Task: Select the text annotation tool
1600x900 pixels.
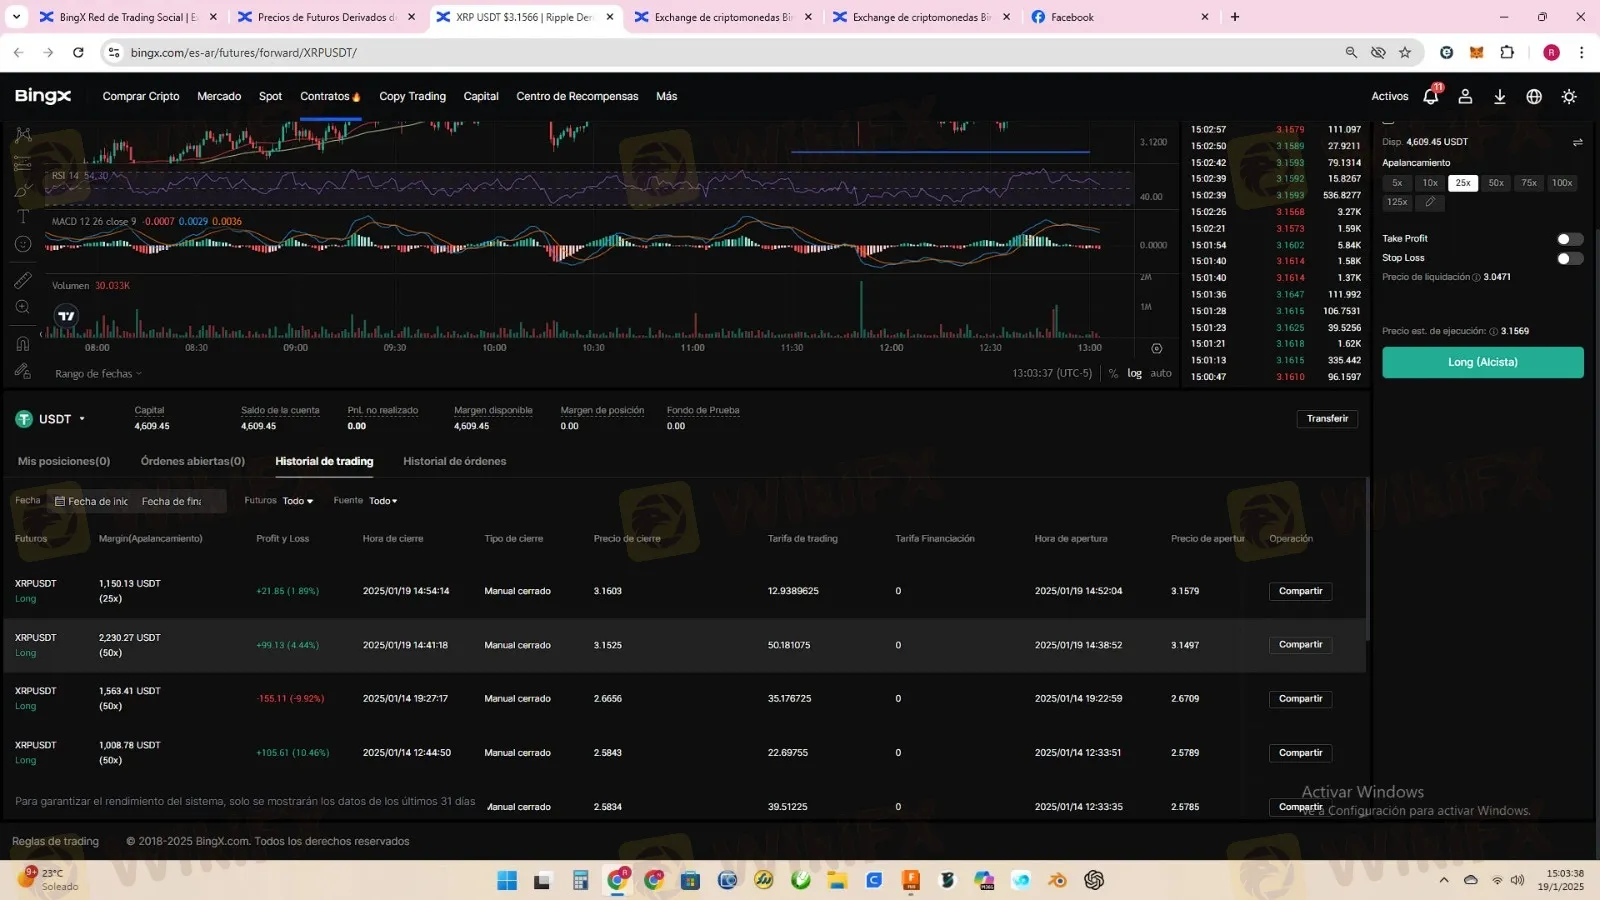Action: (23, 216)
